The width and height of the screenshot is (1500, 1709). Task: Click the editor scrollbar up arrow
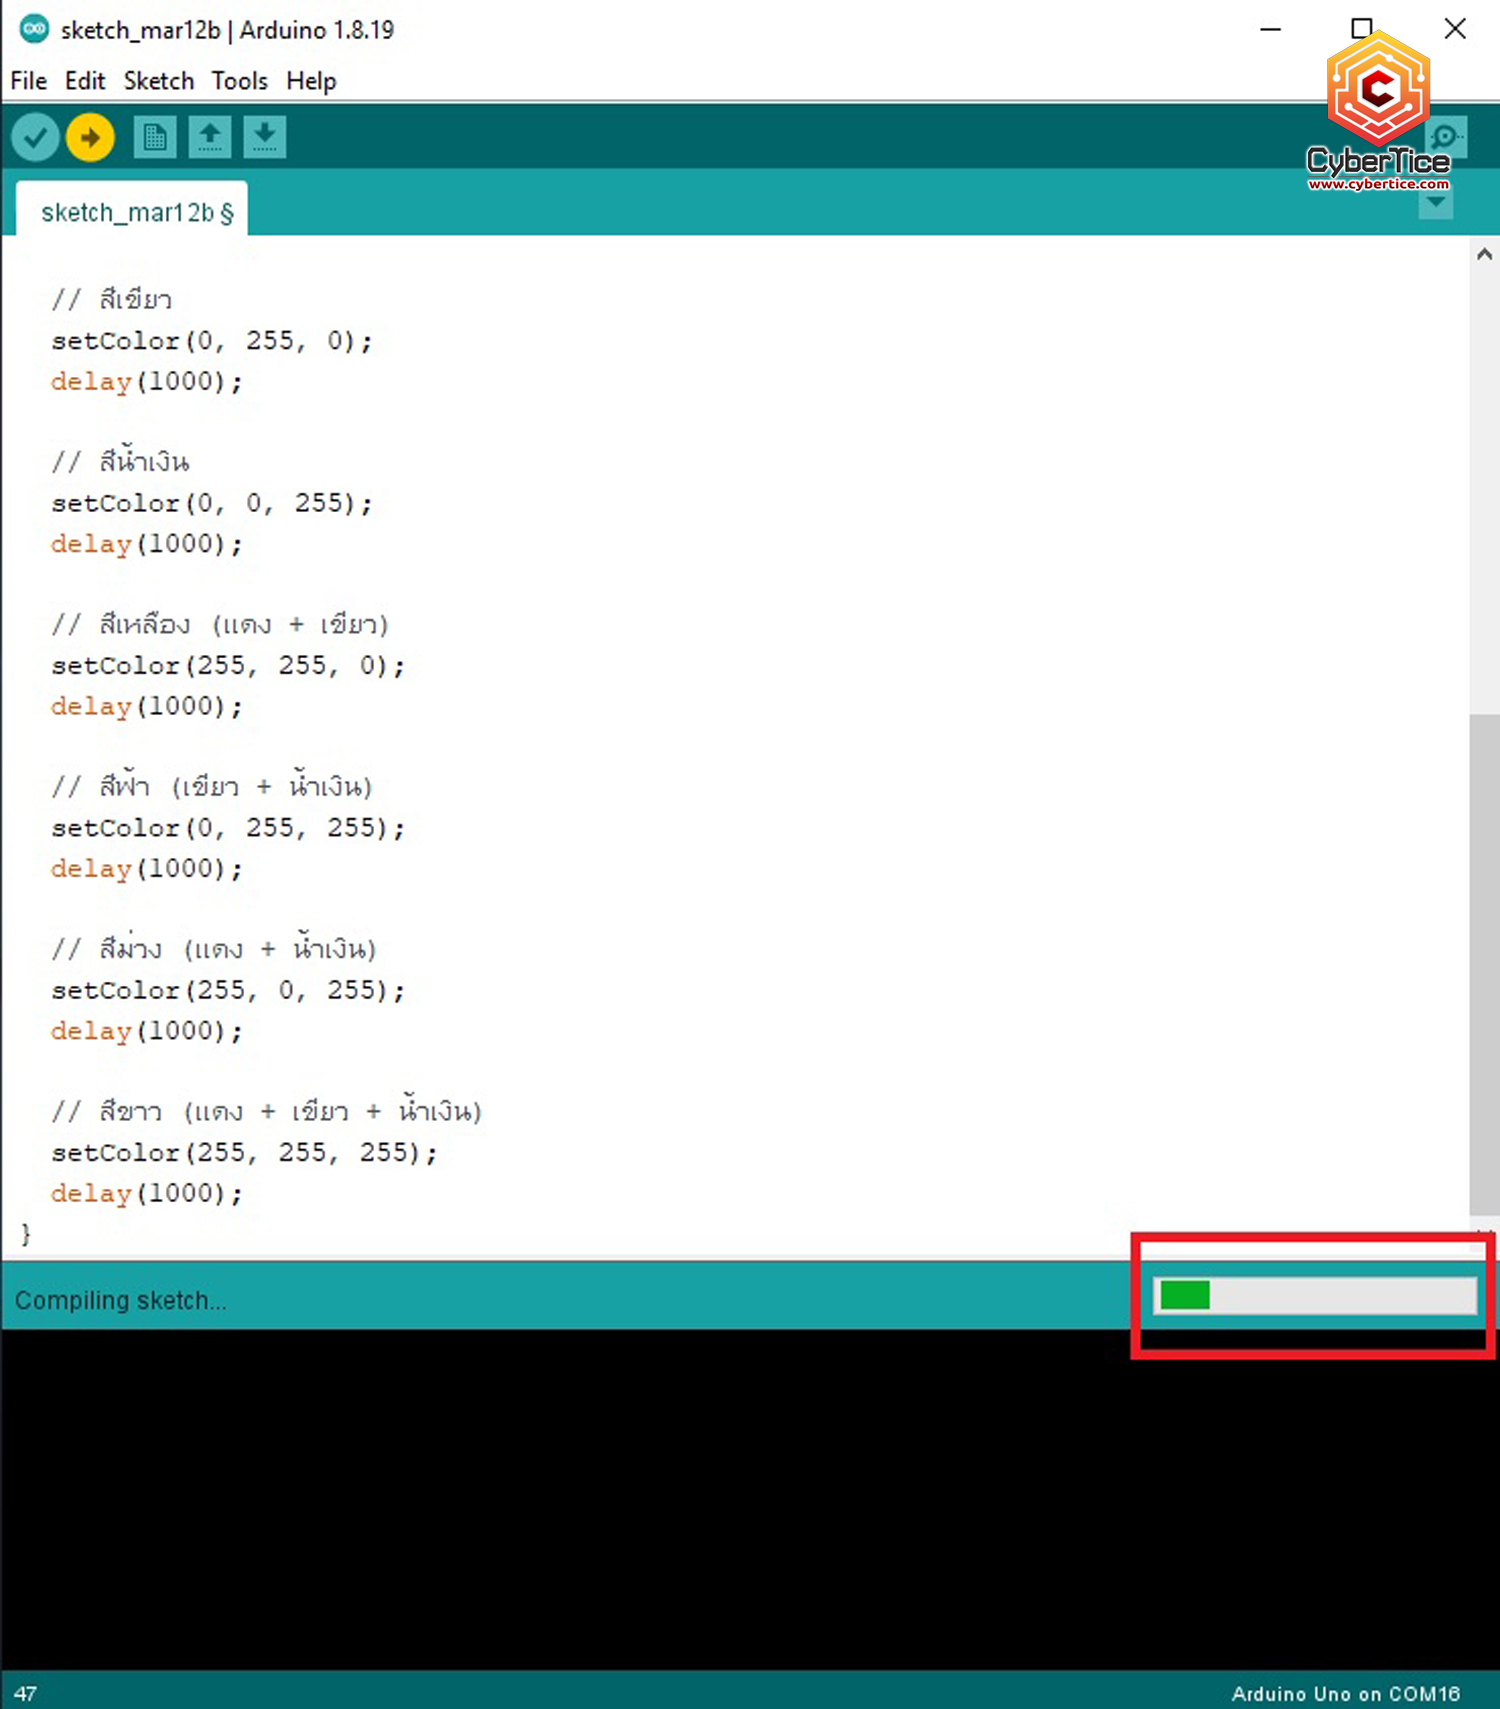pos(1484,255)
